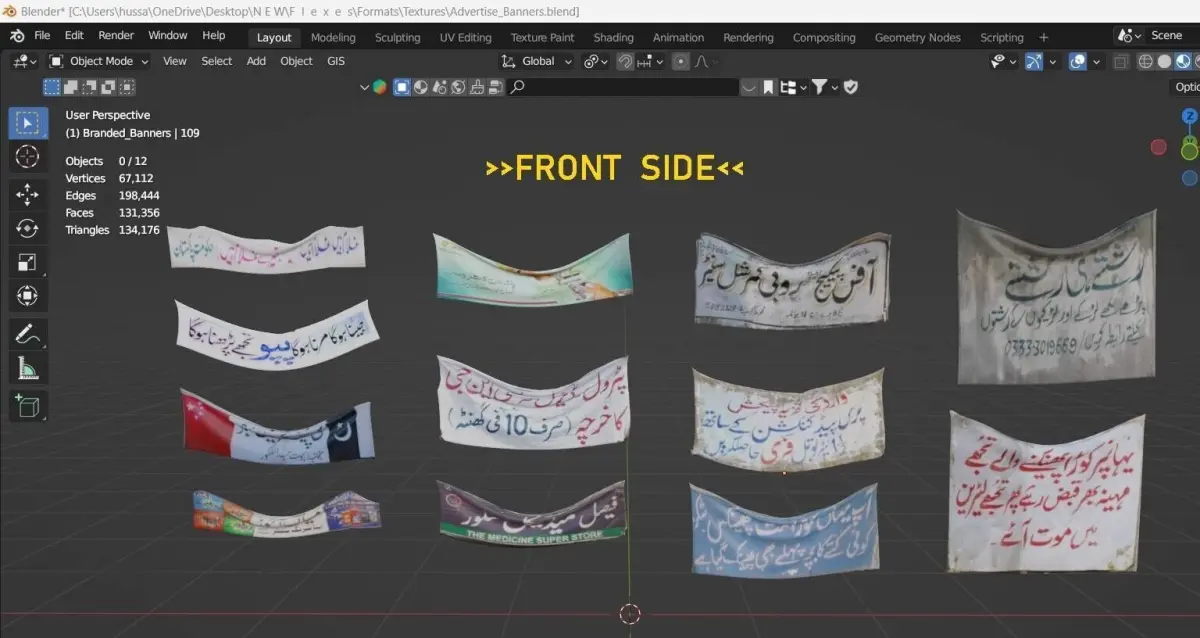Select the Add Cube tool
Image resolution: width=1200 pixels, height=638 pixels.
coord(28,406)
